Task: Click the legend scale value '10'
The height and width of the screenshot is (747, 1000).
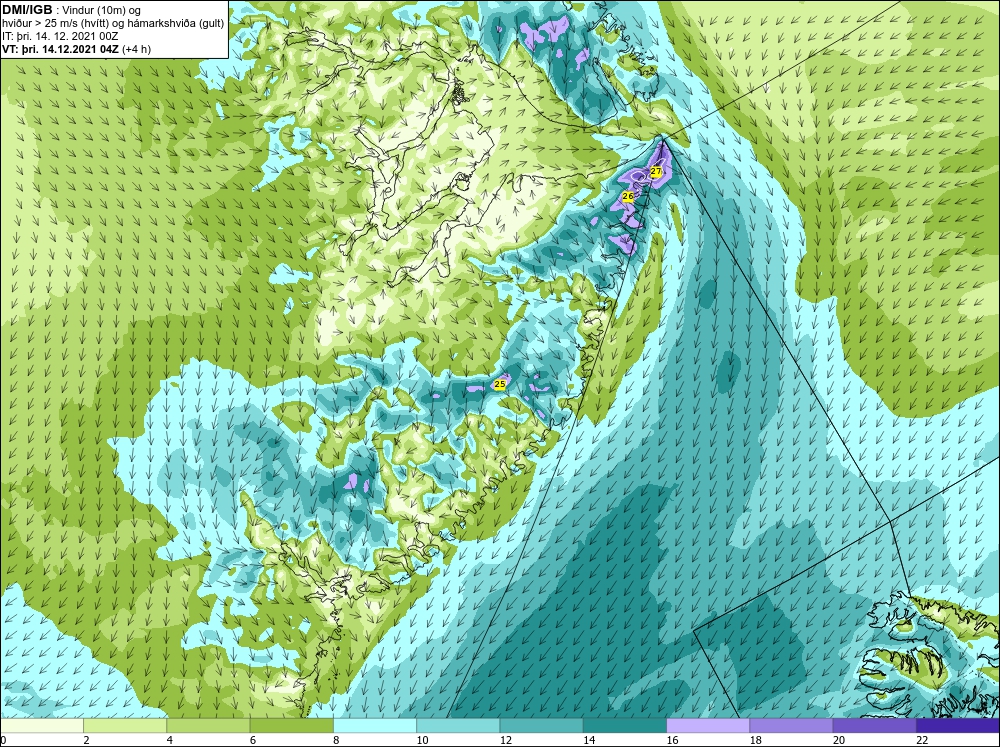Action: tap(422, 740)
